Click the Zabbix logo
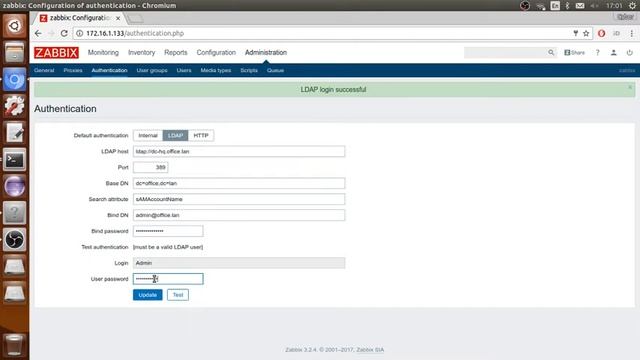Screen dimensions: 640x360 coord(56,53)
